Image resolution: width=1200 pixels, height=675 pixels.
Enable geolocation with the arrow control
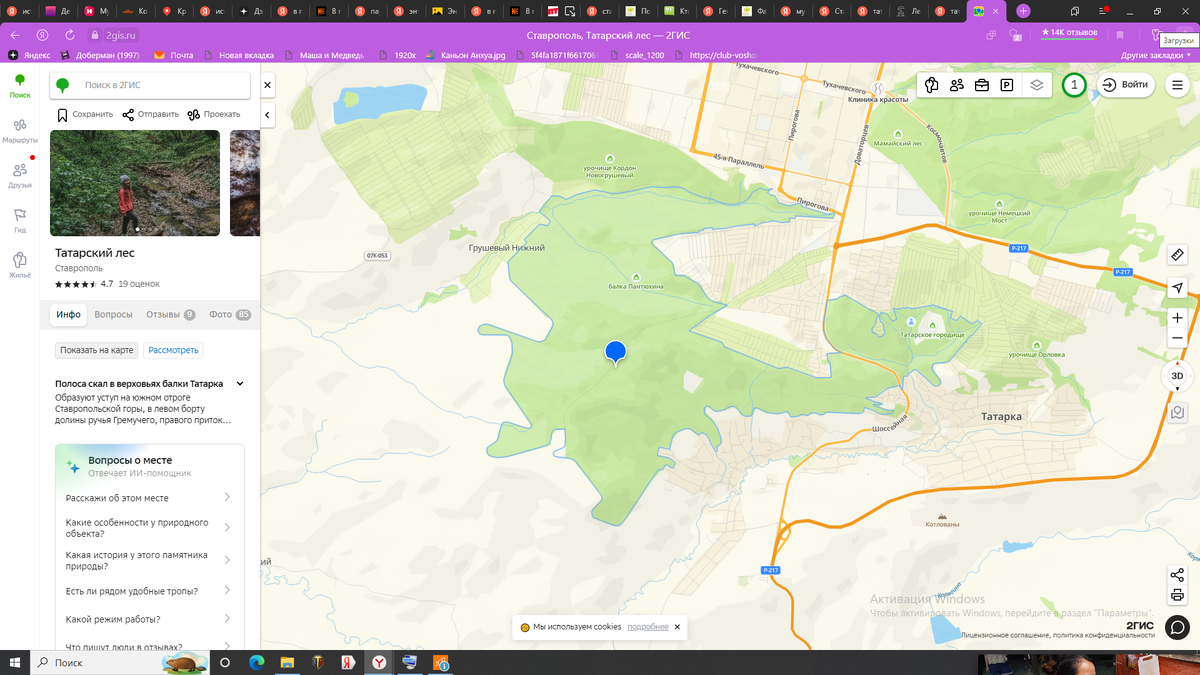pos(1178,288)
